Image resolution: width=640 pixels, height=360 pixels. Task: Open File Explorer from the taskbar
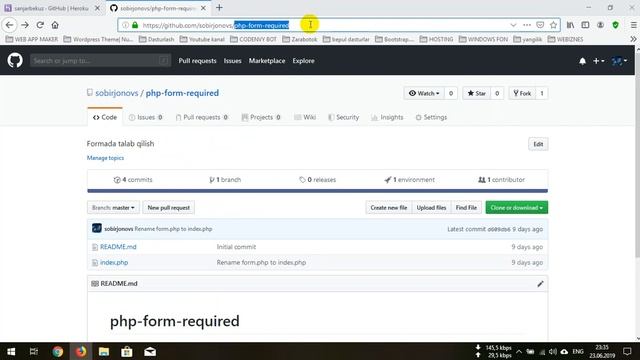pyautogui.click(x=104, y=351)
